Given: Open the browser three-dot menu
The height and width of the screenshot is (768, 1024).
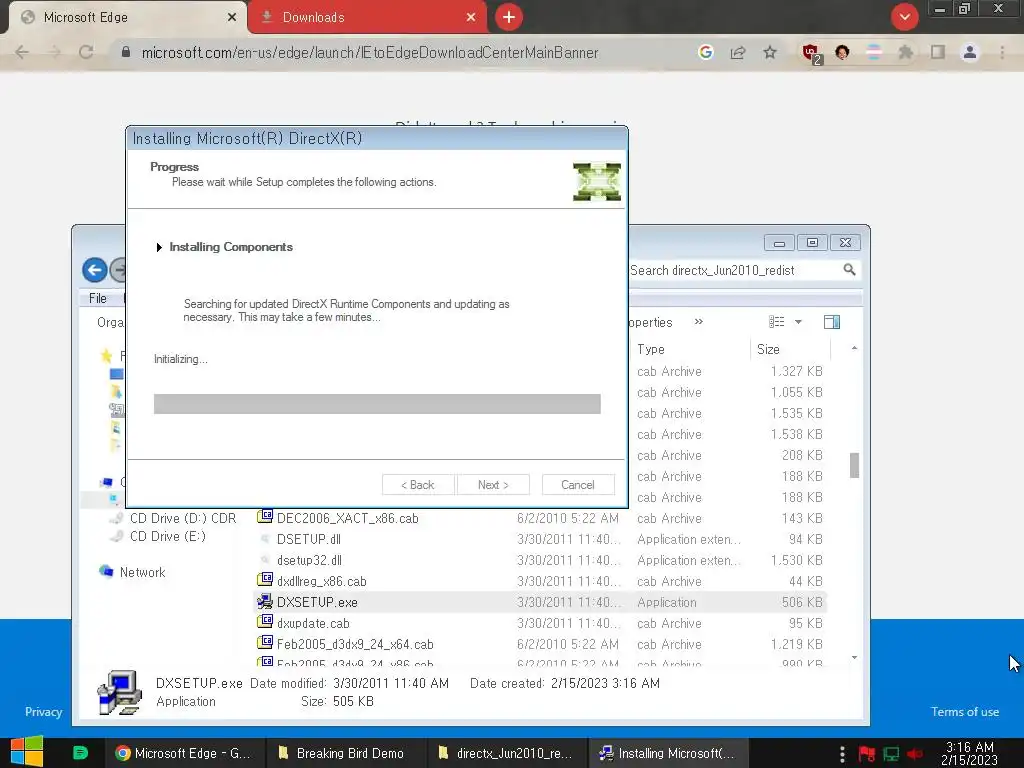Looking at the screenshot, I should pos(1002,52).
